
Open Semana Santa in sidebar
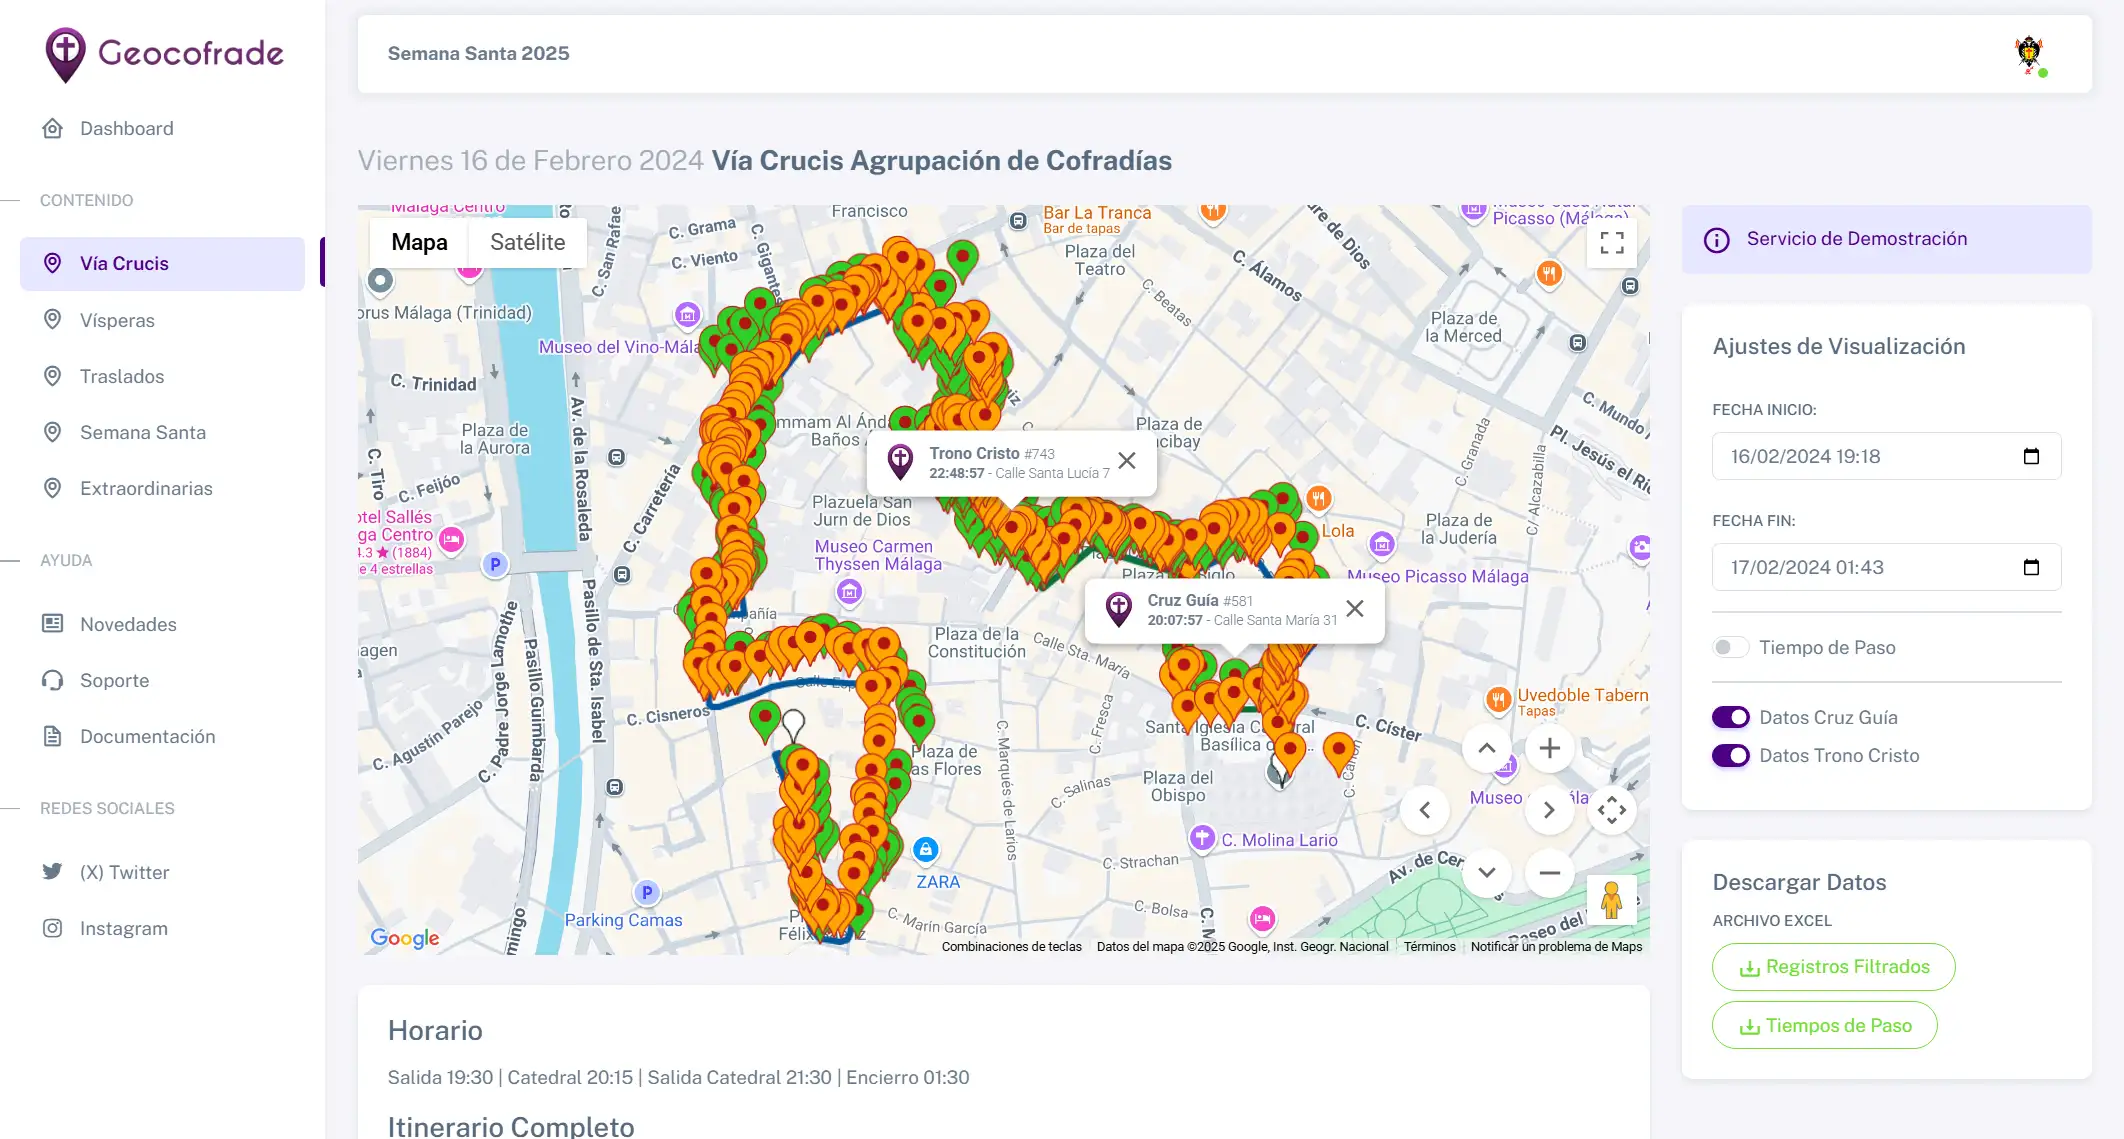click(x=142, y=432)
